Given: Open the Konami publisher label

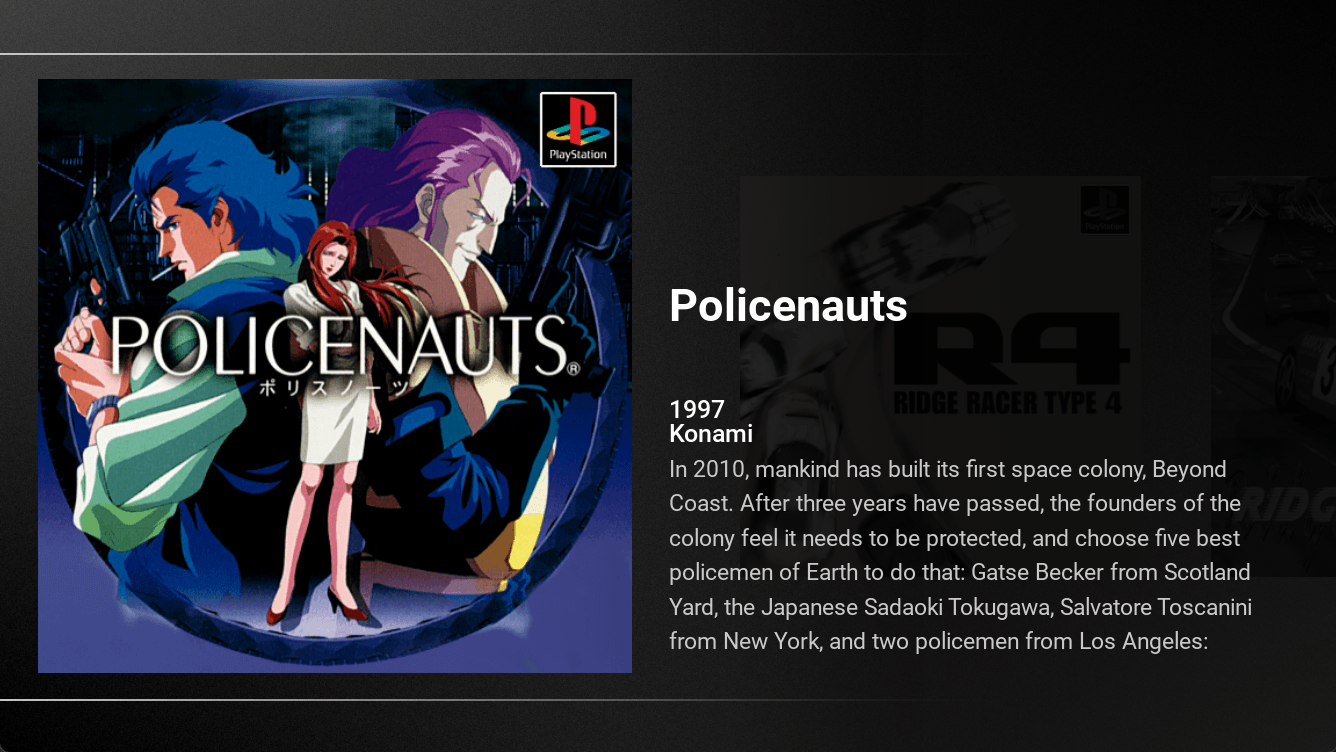Looking at the screenshot, I should pyautogui.click(x=711, y=434).
